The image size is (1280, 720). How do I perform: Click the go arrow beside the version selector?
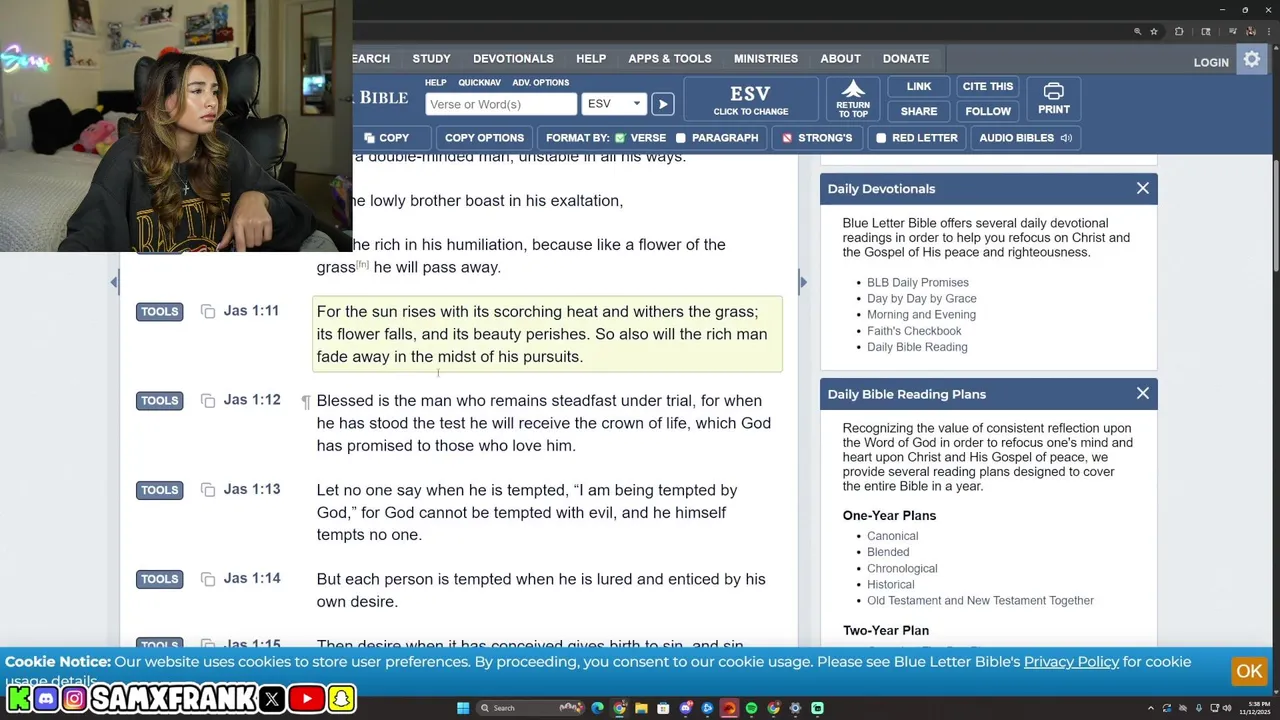click(x=663, y=104)
